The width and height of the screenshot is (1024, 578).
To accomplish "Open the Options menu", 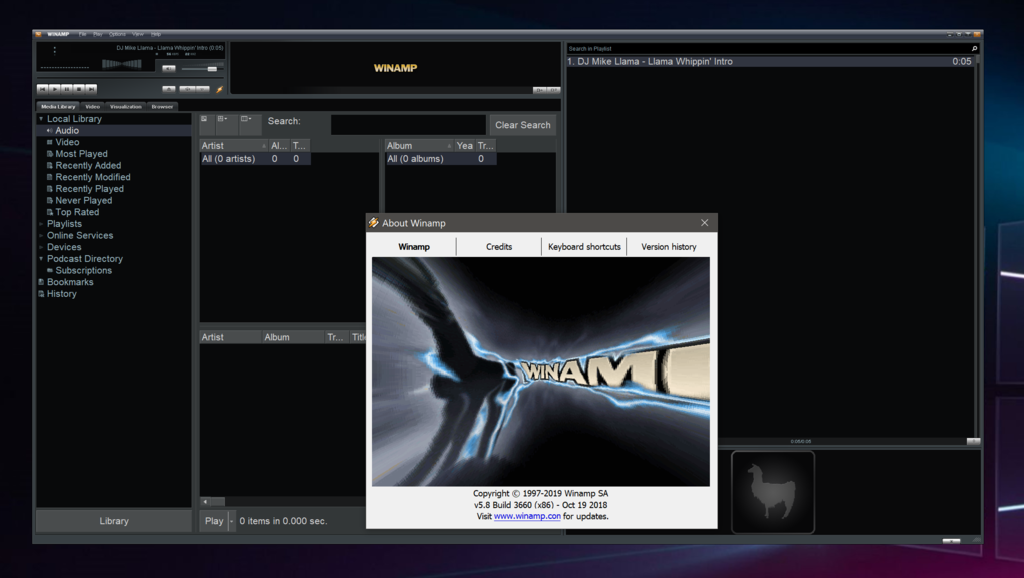I will tap(117, 33).
